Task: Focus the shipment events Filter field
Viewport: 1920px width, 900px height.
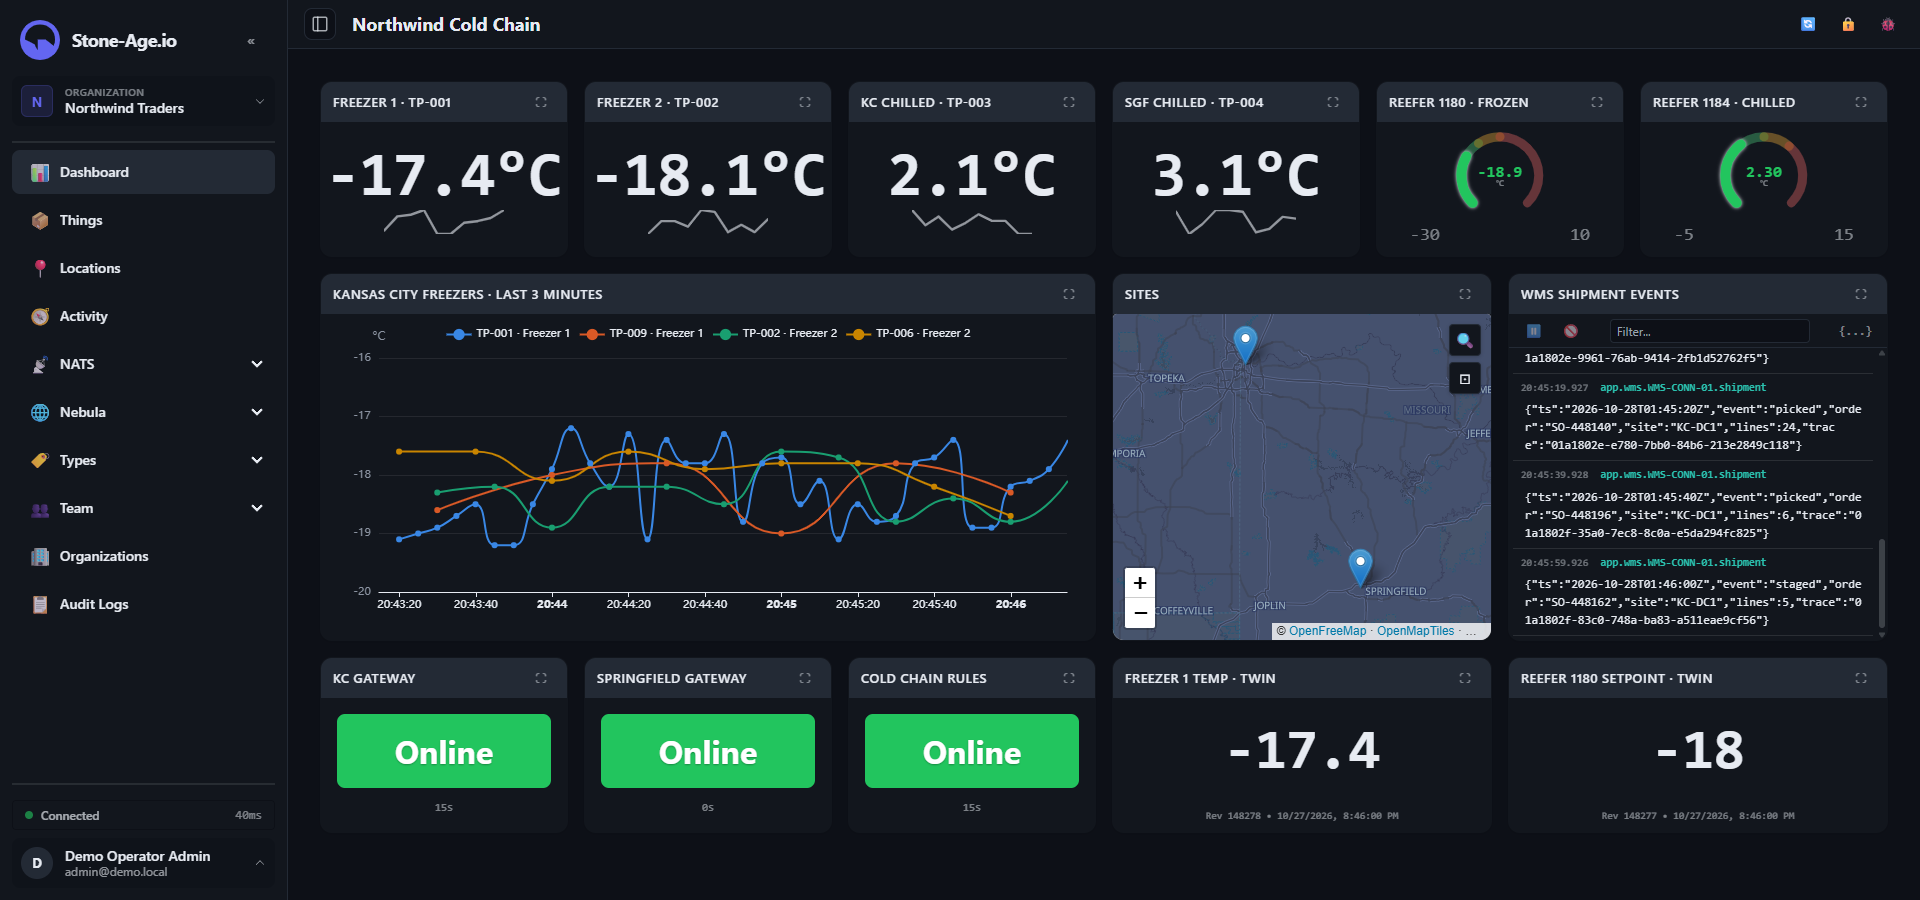Action: pyautogui.click(x=1709, y=331)
